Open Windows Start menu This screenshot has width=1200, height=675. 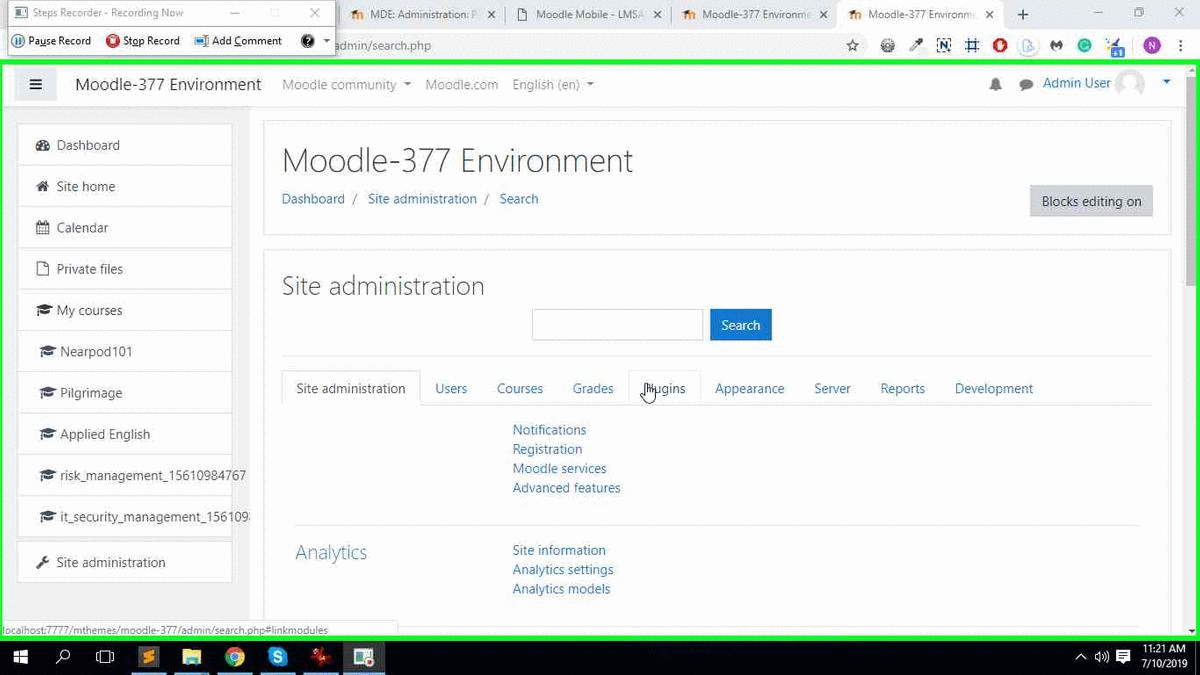(19, 657)
